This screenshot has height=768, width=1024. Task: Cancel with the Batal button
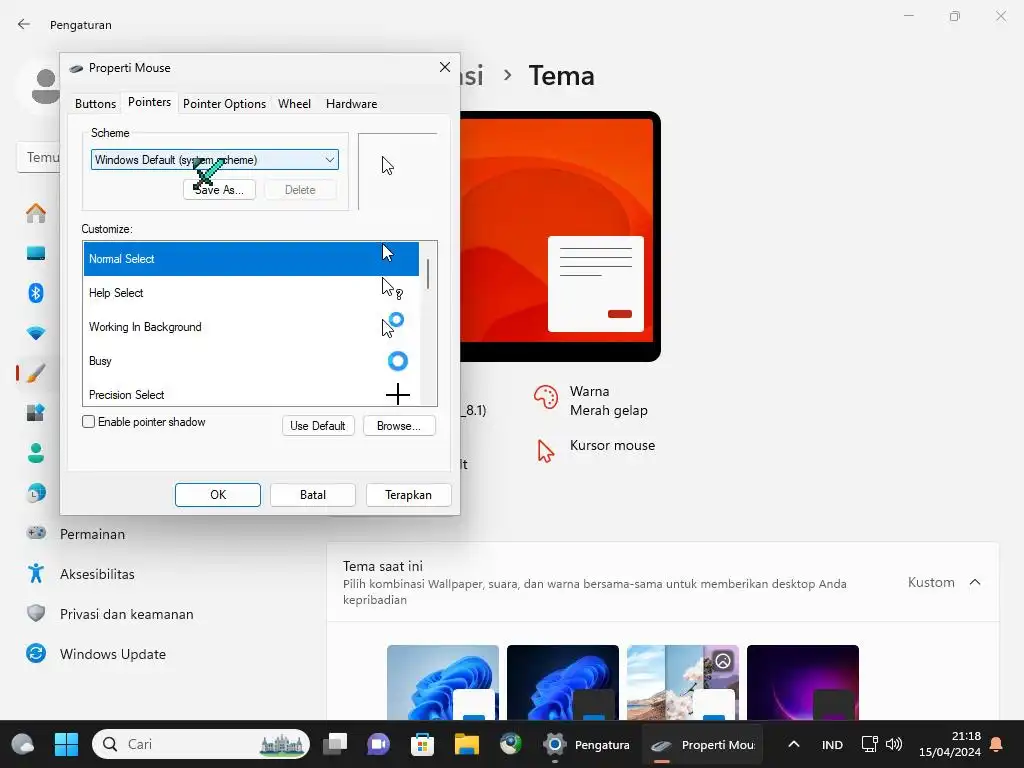point(313,495)
